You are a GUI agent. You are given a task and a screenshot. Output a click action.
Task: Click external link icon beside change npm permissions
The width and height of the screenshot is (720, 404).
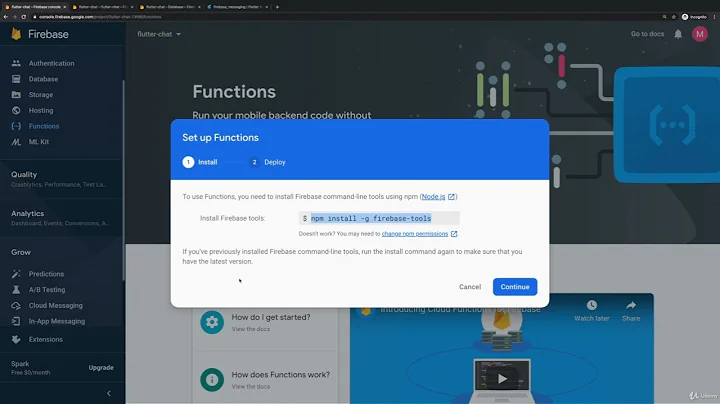(454, 234)
